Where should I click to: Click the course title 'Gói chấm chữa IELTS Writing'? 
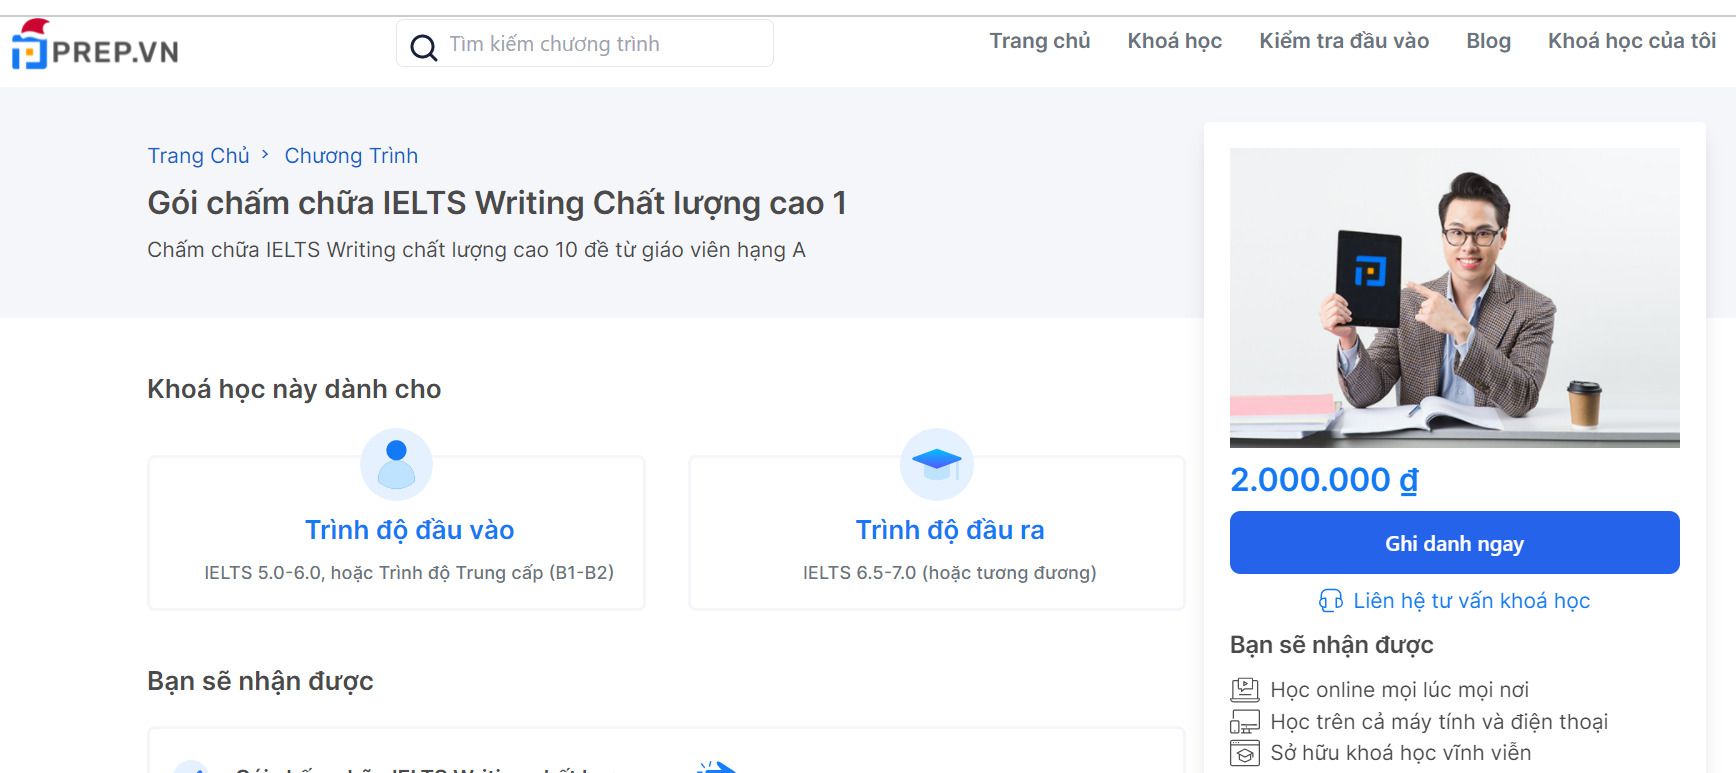point(496,203)
